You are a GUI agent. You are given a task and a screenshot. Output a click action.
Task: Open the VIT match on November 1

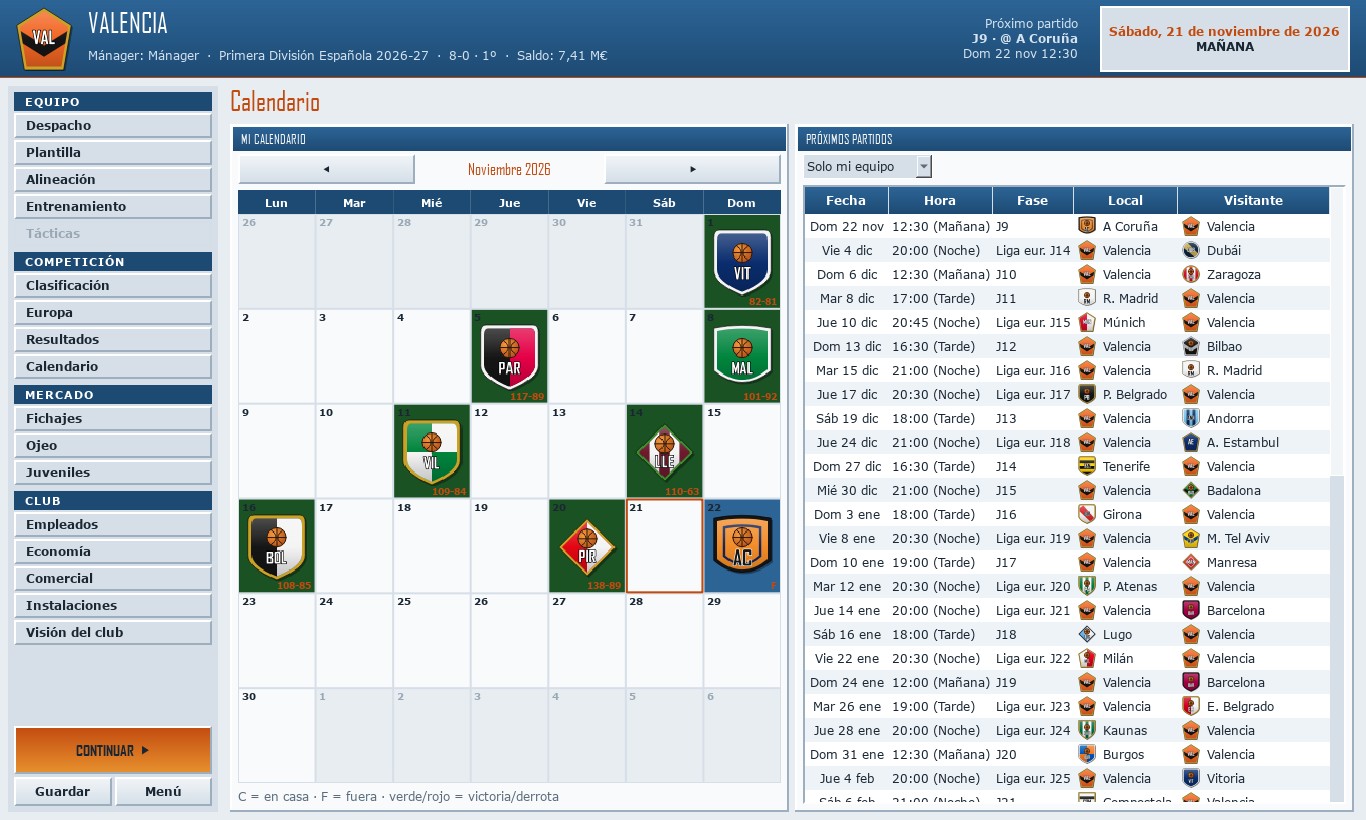pos(742,261)
